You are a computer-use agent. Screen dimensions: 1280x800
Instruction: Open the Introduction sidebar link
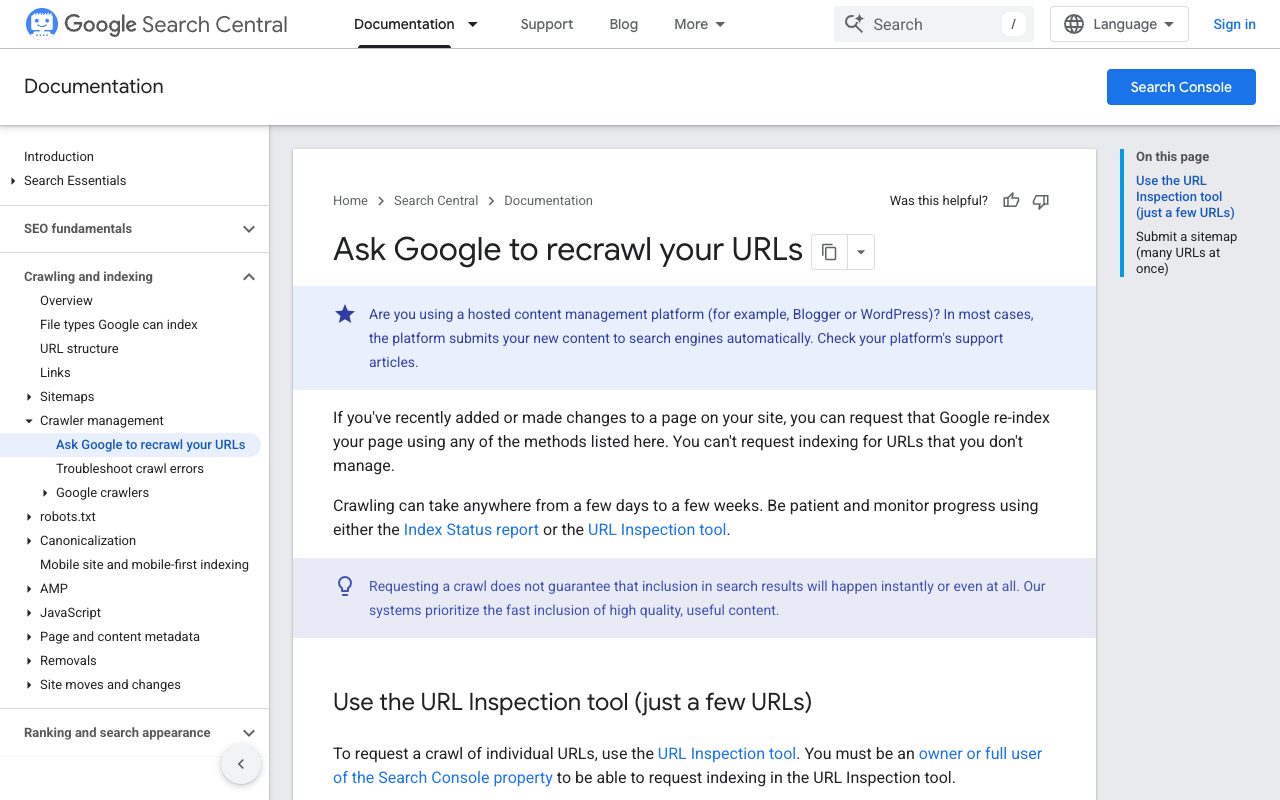tap(59, 157)
